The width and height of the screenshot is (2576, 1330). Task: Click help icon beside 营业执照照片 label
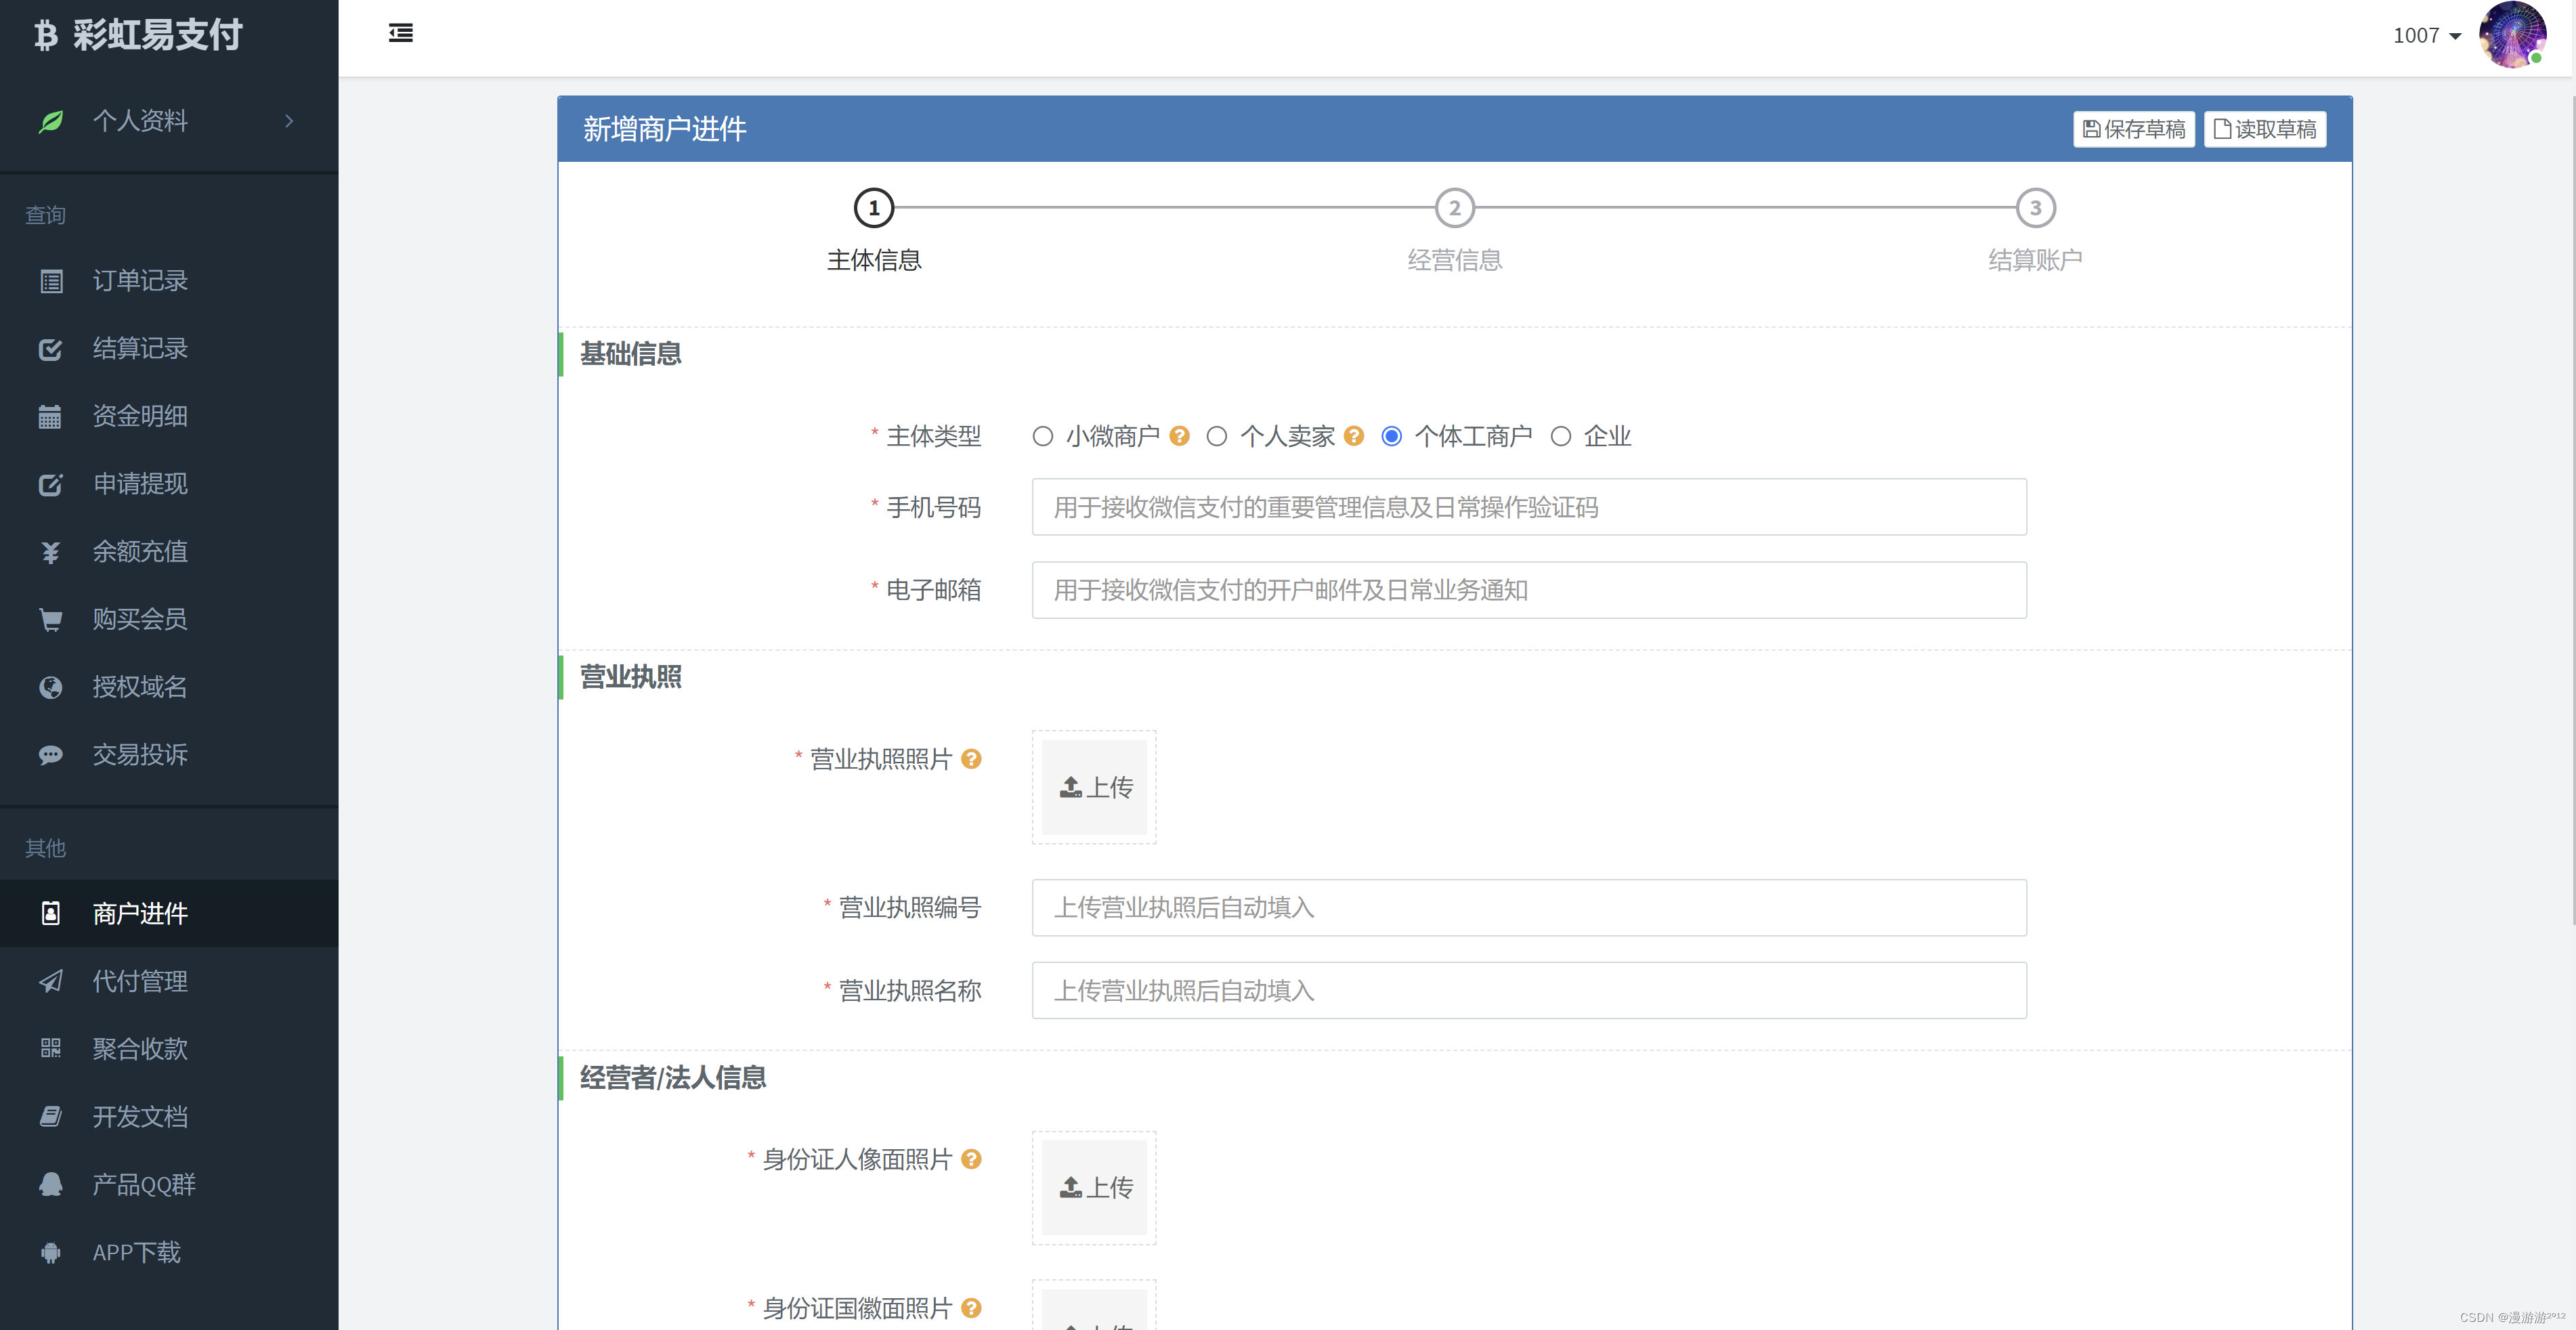pos(970,759)
